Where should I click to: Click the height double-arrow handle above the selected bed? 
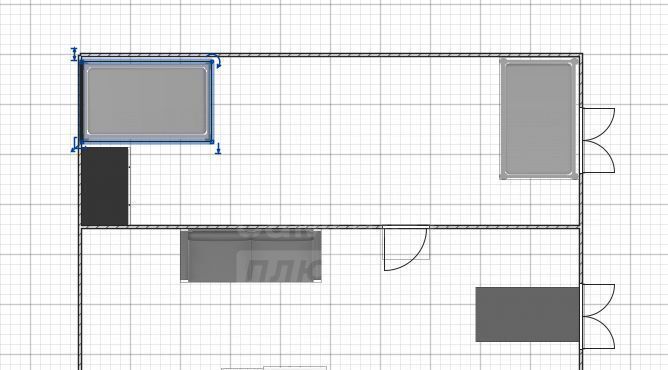pos(74,54)
